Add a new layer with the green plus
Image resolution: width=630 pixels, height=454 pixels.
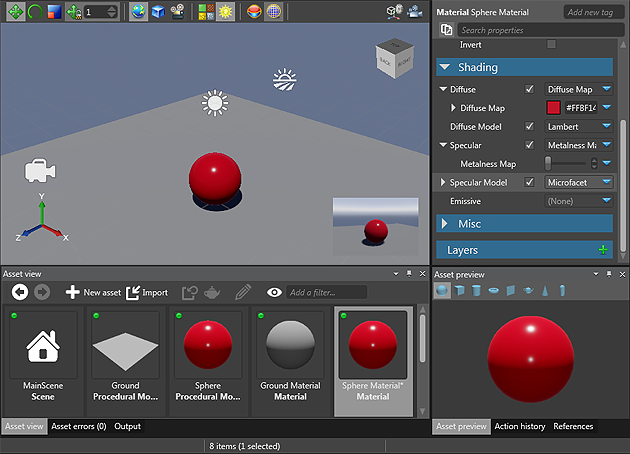coord(602,250)
